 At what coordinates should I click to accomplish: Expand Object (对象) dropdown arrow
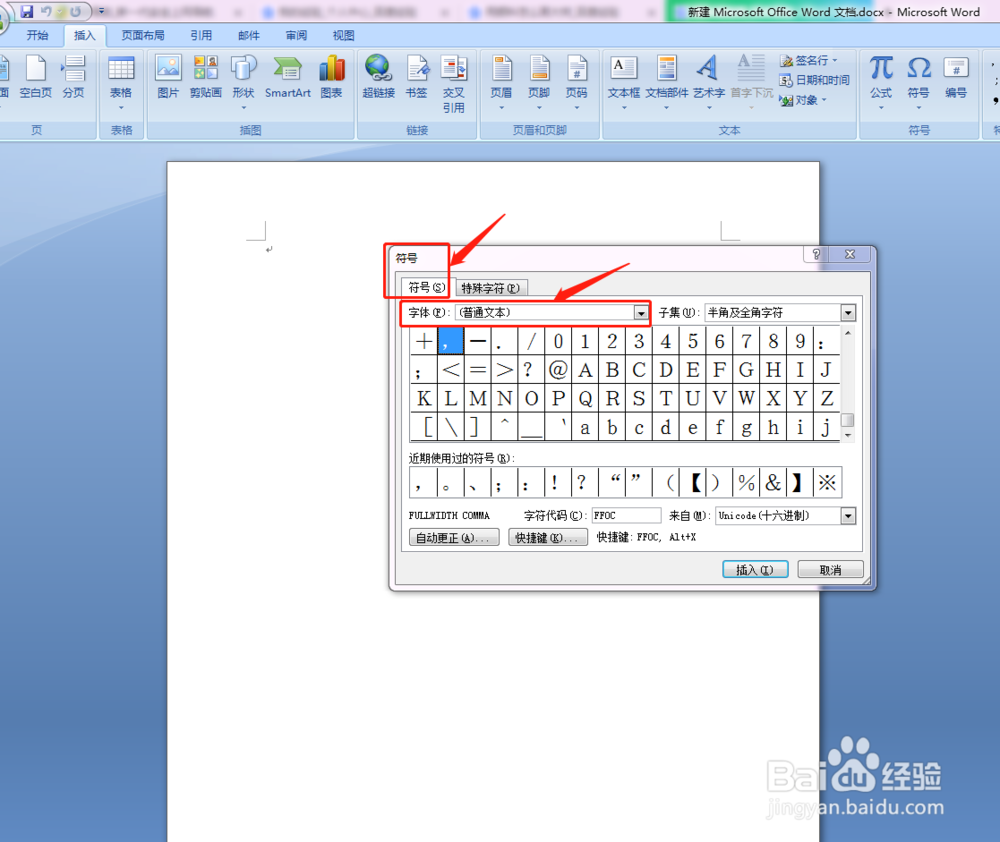point(823,100)
